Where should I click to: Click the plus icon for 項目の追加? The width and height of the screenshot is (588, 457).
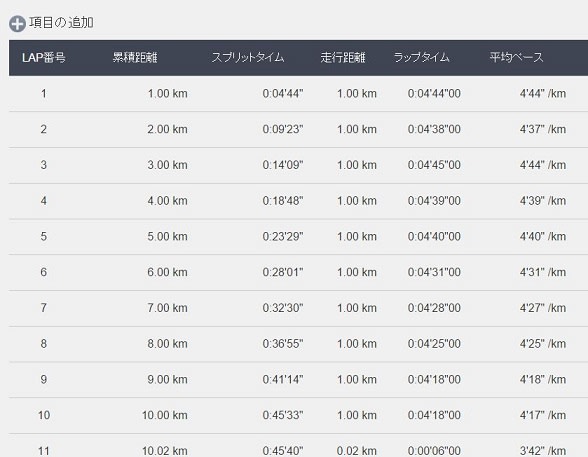17,24
